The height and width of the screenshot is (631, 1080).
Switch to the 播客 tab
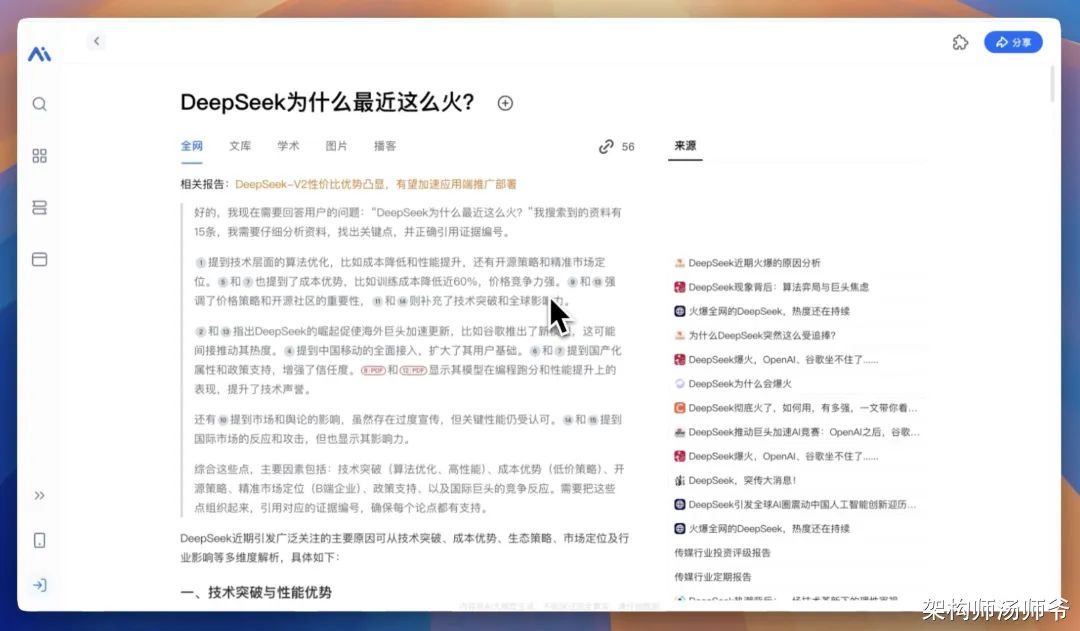click(385, 146)
